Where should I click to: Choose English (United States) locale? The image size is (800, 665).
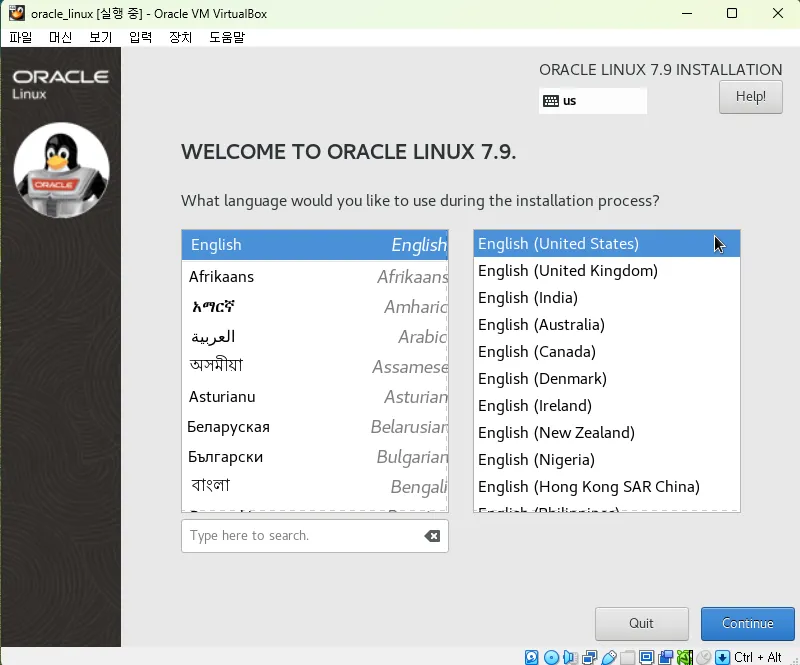[607, 244]
